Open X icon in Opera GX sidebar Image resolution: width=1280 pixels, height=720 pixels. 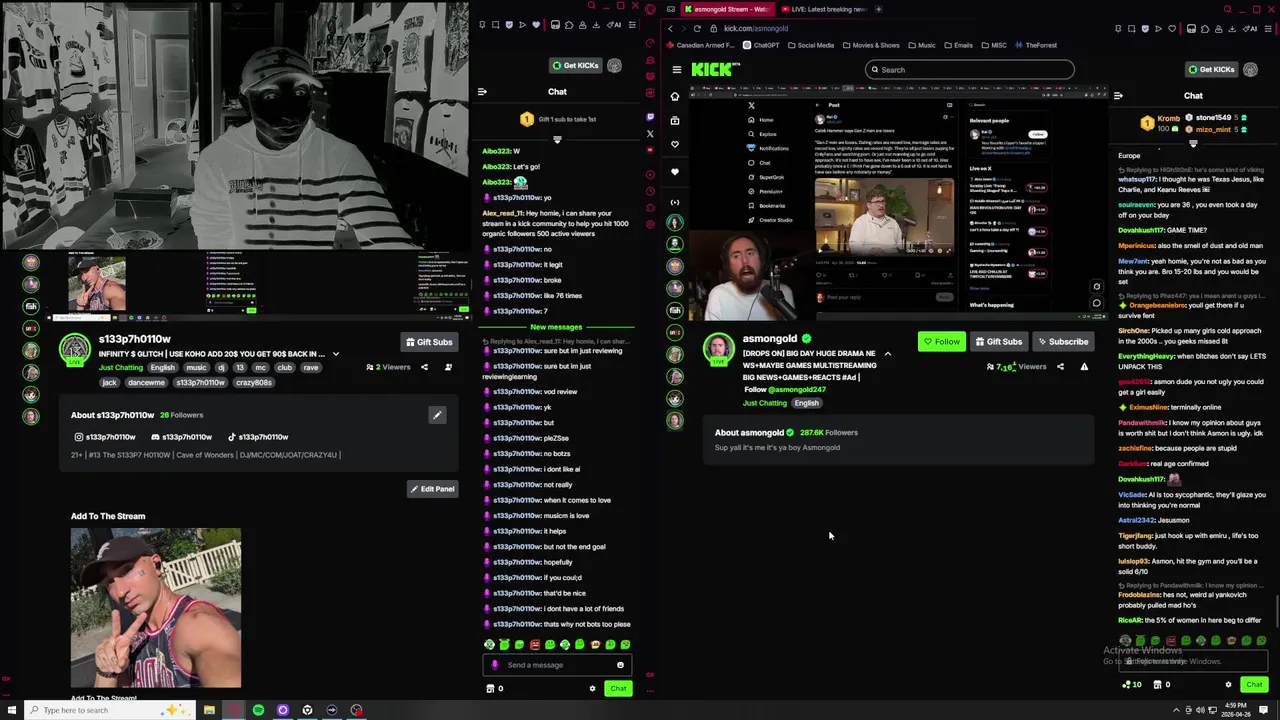pyautogui.click(x=650, y=133)
